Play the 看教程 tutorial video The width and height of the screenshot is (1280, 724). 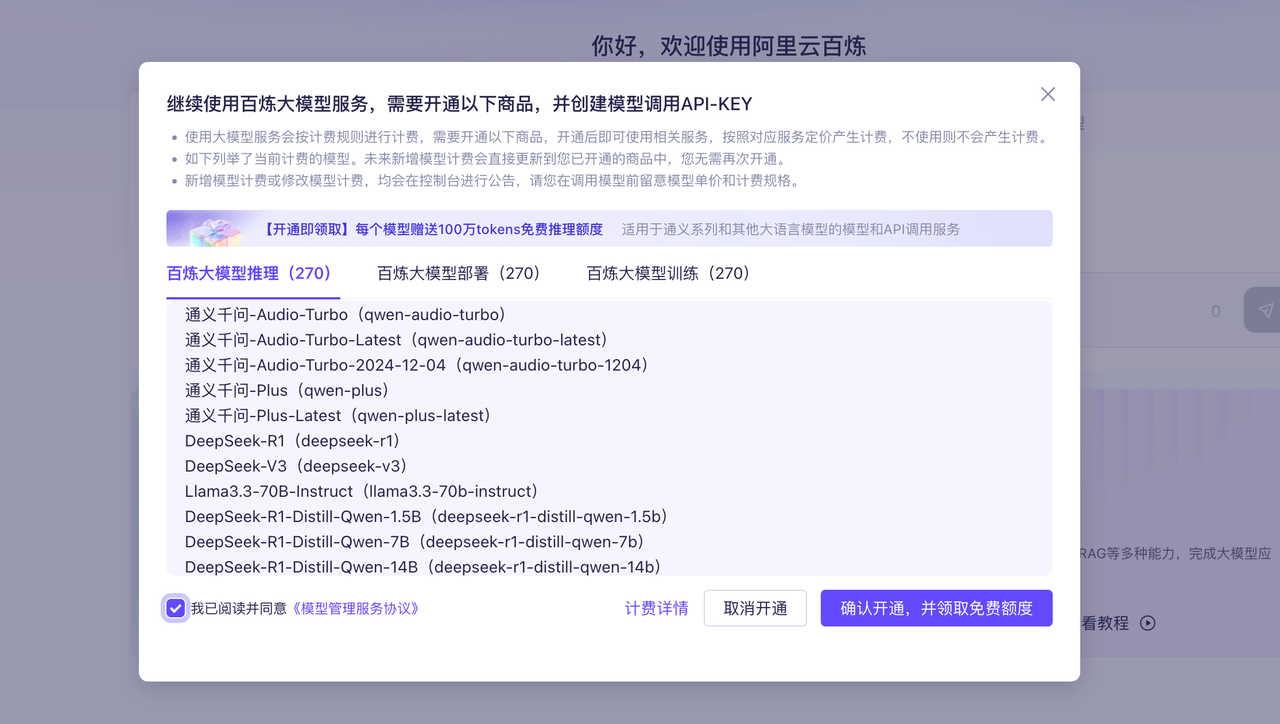[x=1147, y=623]
